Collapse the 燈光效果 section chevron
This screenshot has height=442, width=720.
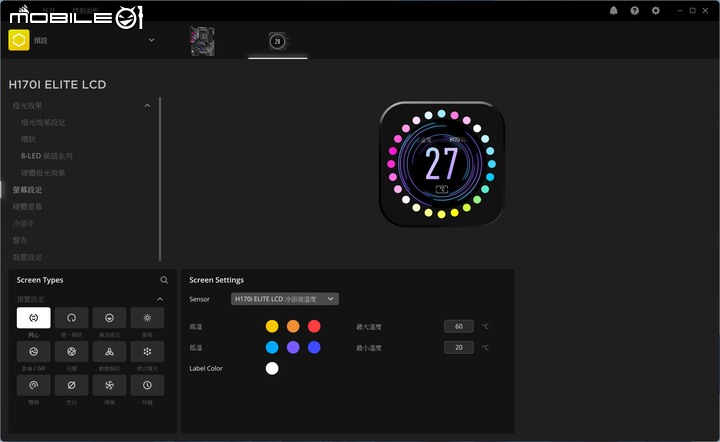point(147,106)
